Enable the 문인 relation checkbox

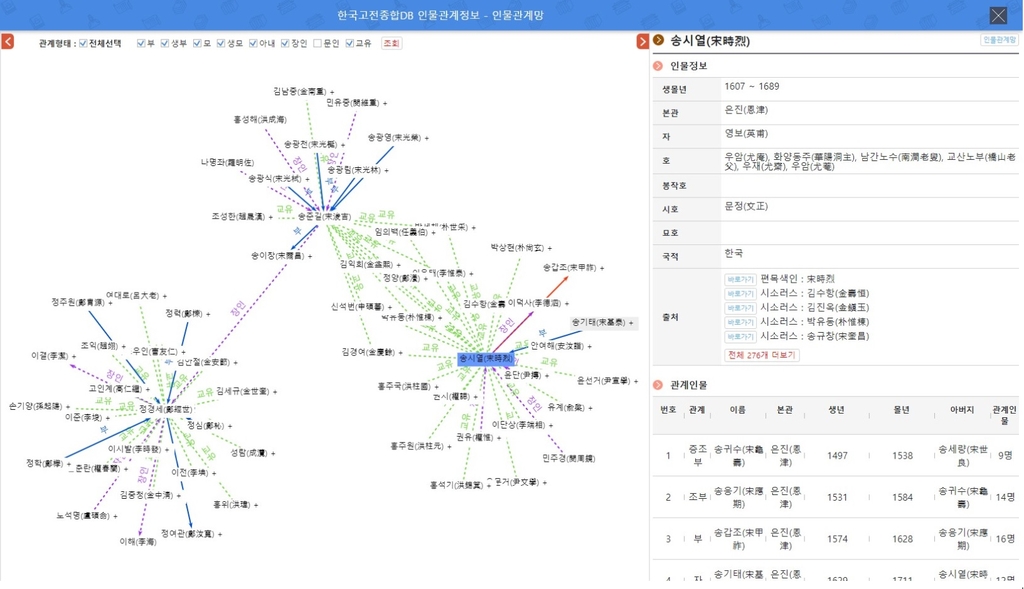pos(317,44)
